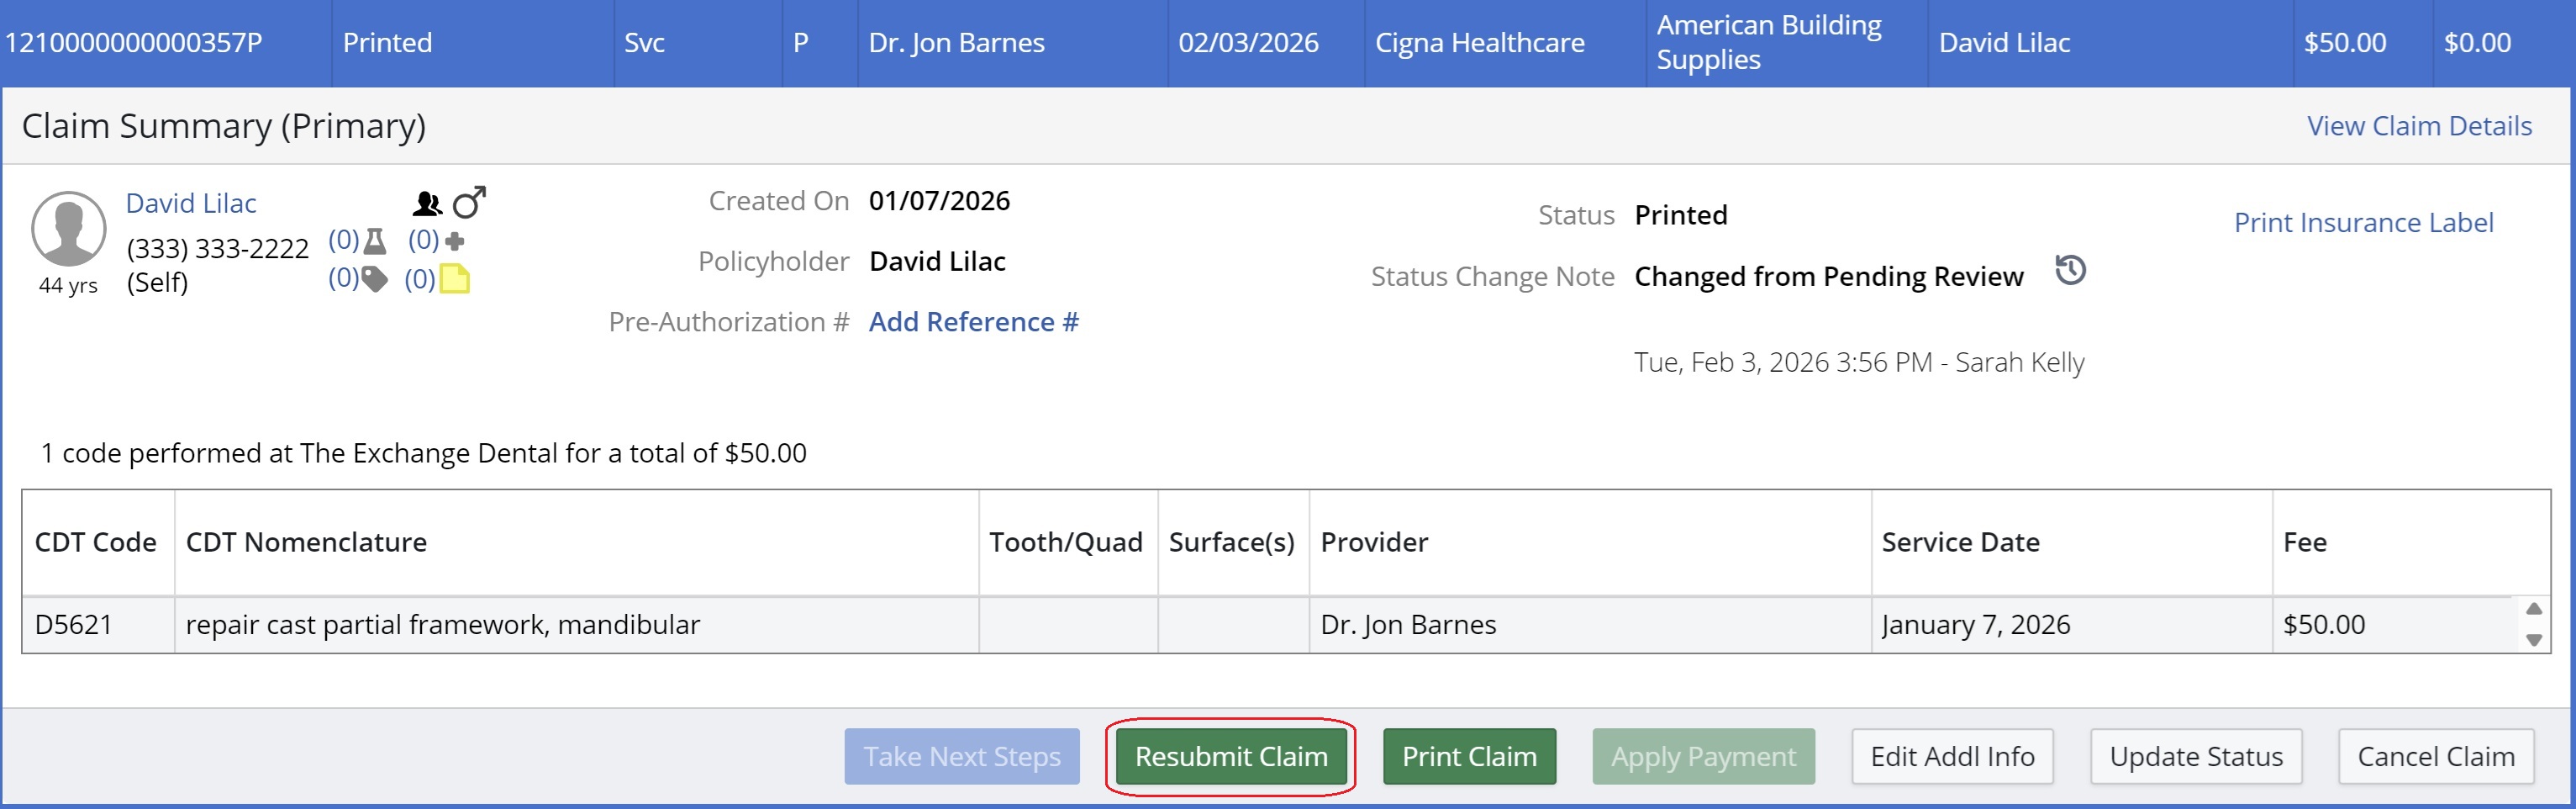Click Add Reference # link
Image resolution: width=2576 pixels, height=809 pixels.
[x=973, y=322]
